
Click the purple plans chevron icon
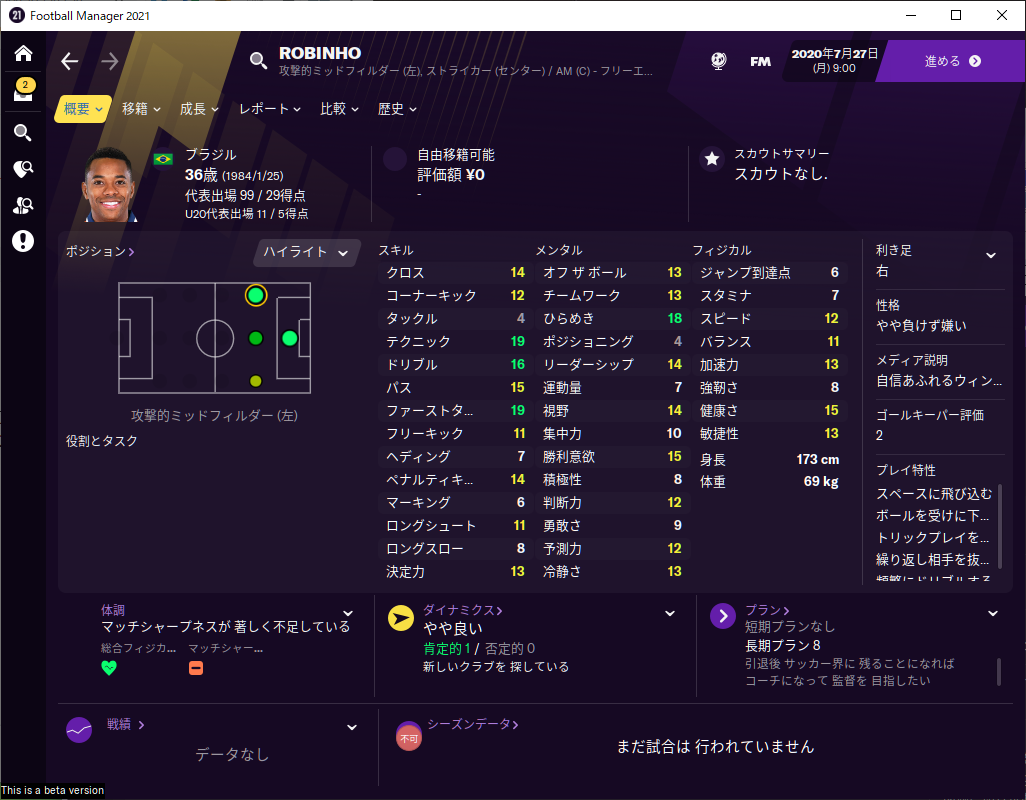(x=722, y=616)
